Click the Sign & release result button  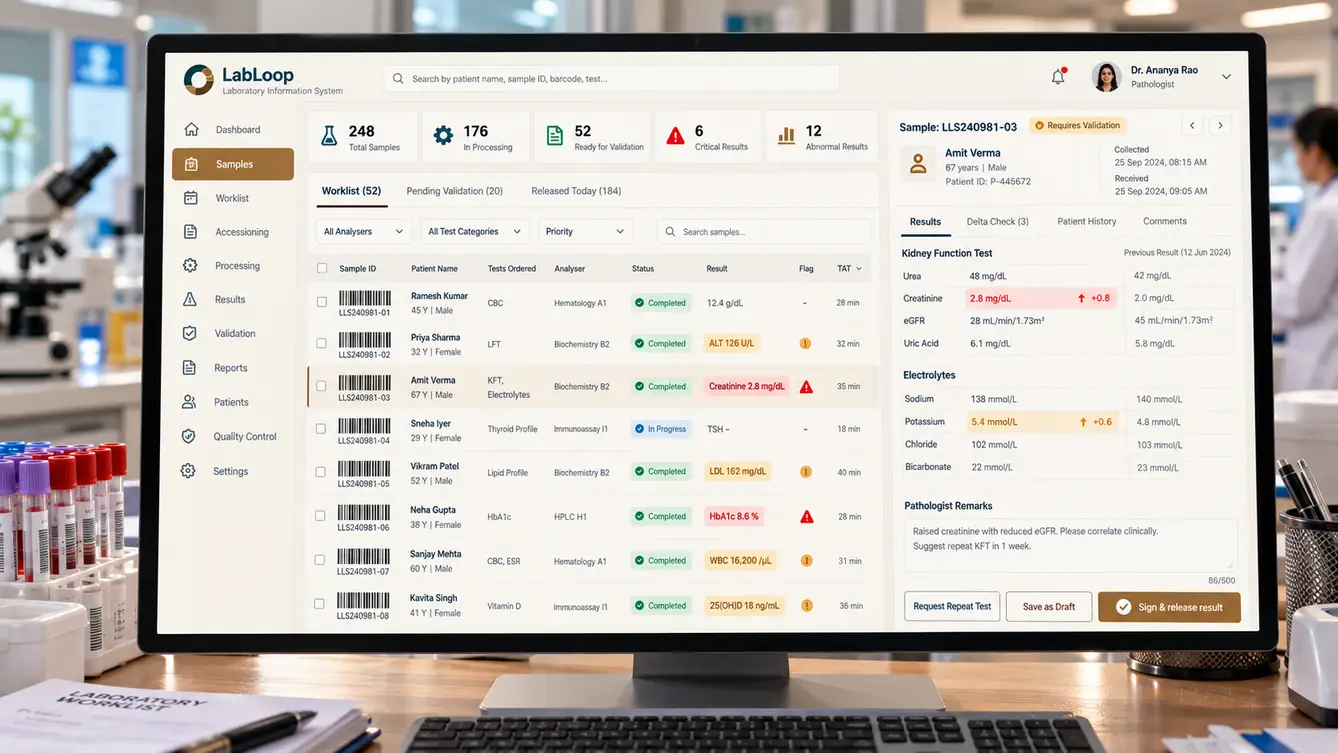coord(1169,607)
